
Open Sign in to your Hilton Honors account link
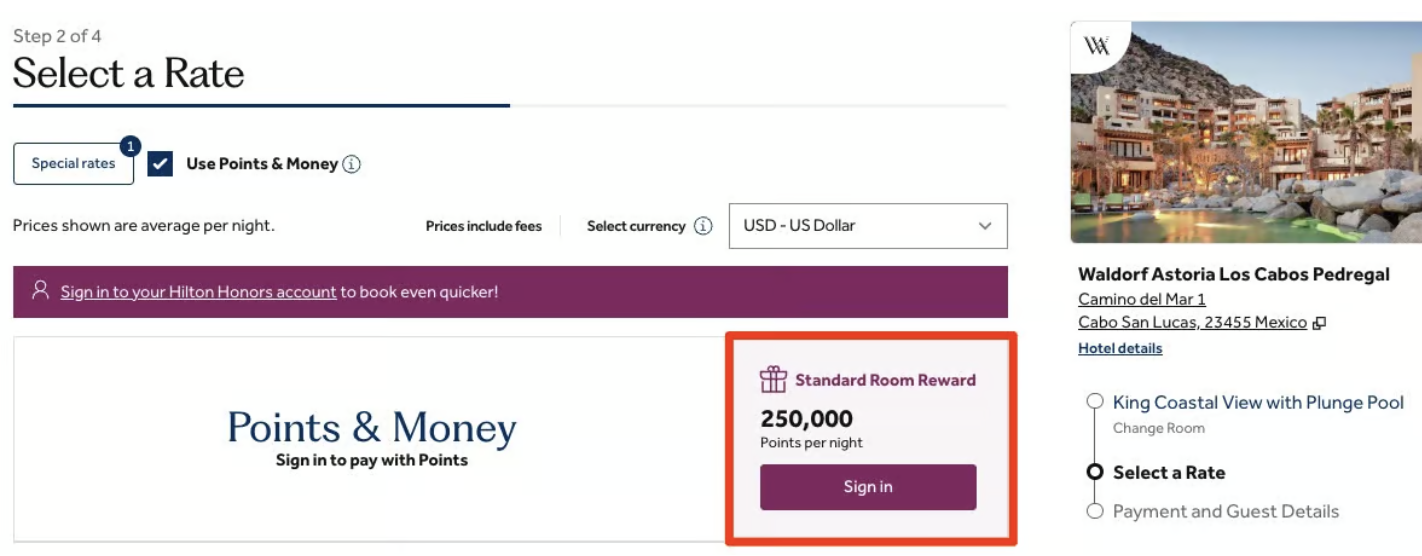coord(198,292)
